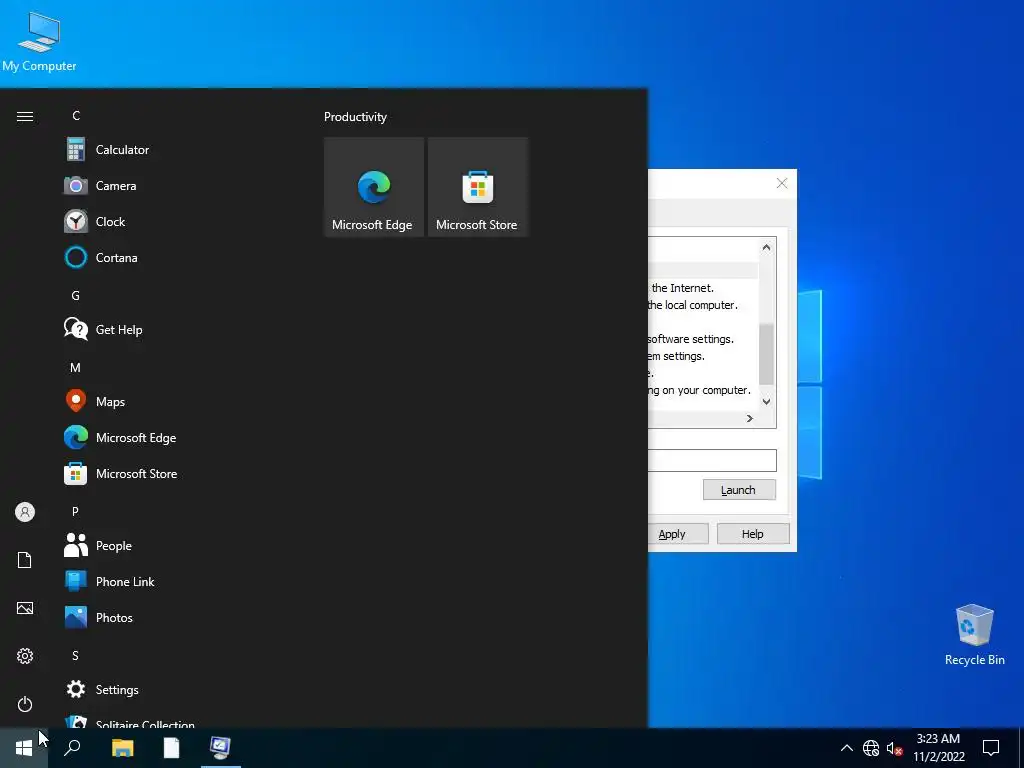Image resolution: width=1024 pixels, height=768 pixels.
Task: Open the clock showing 3:23 AM
Action: pos(938,748)
